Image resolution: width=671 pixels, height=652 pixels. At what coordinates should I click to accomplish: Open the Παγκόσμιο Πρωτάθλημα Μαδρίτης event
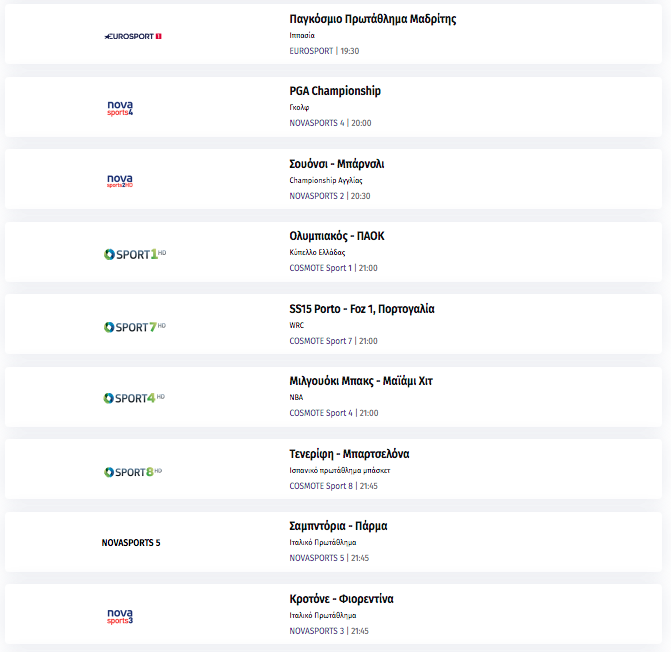pos(372,19)
